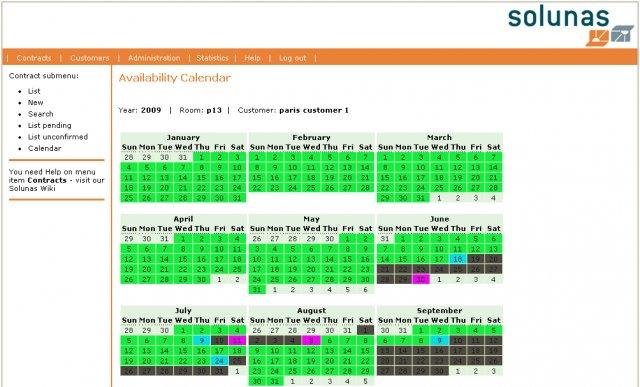Select the magenta July 11 cell
640x387 pixels.
(x=238, y=340)
